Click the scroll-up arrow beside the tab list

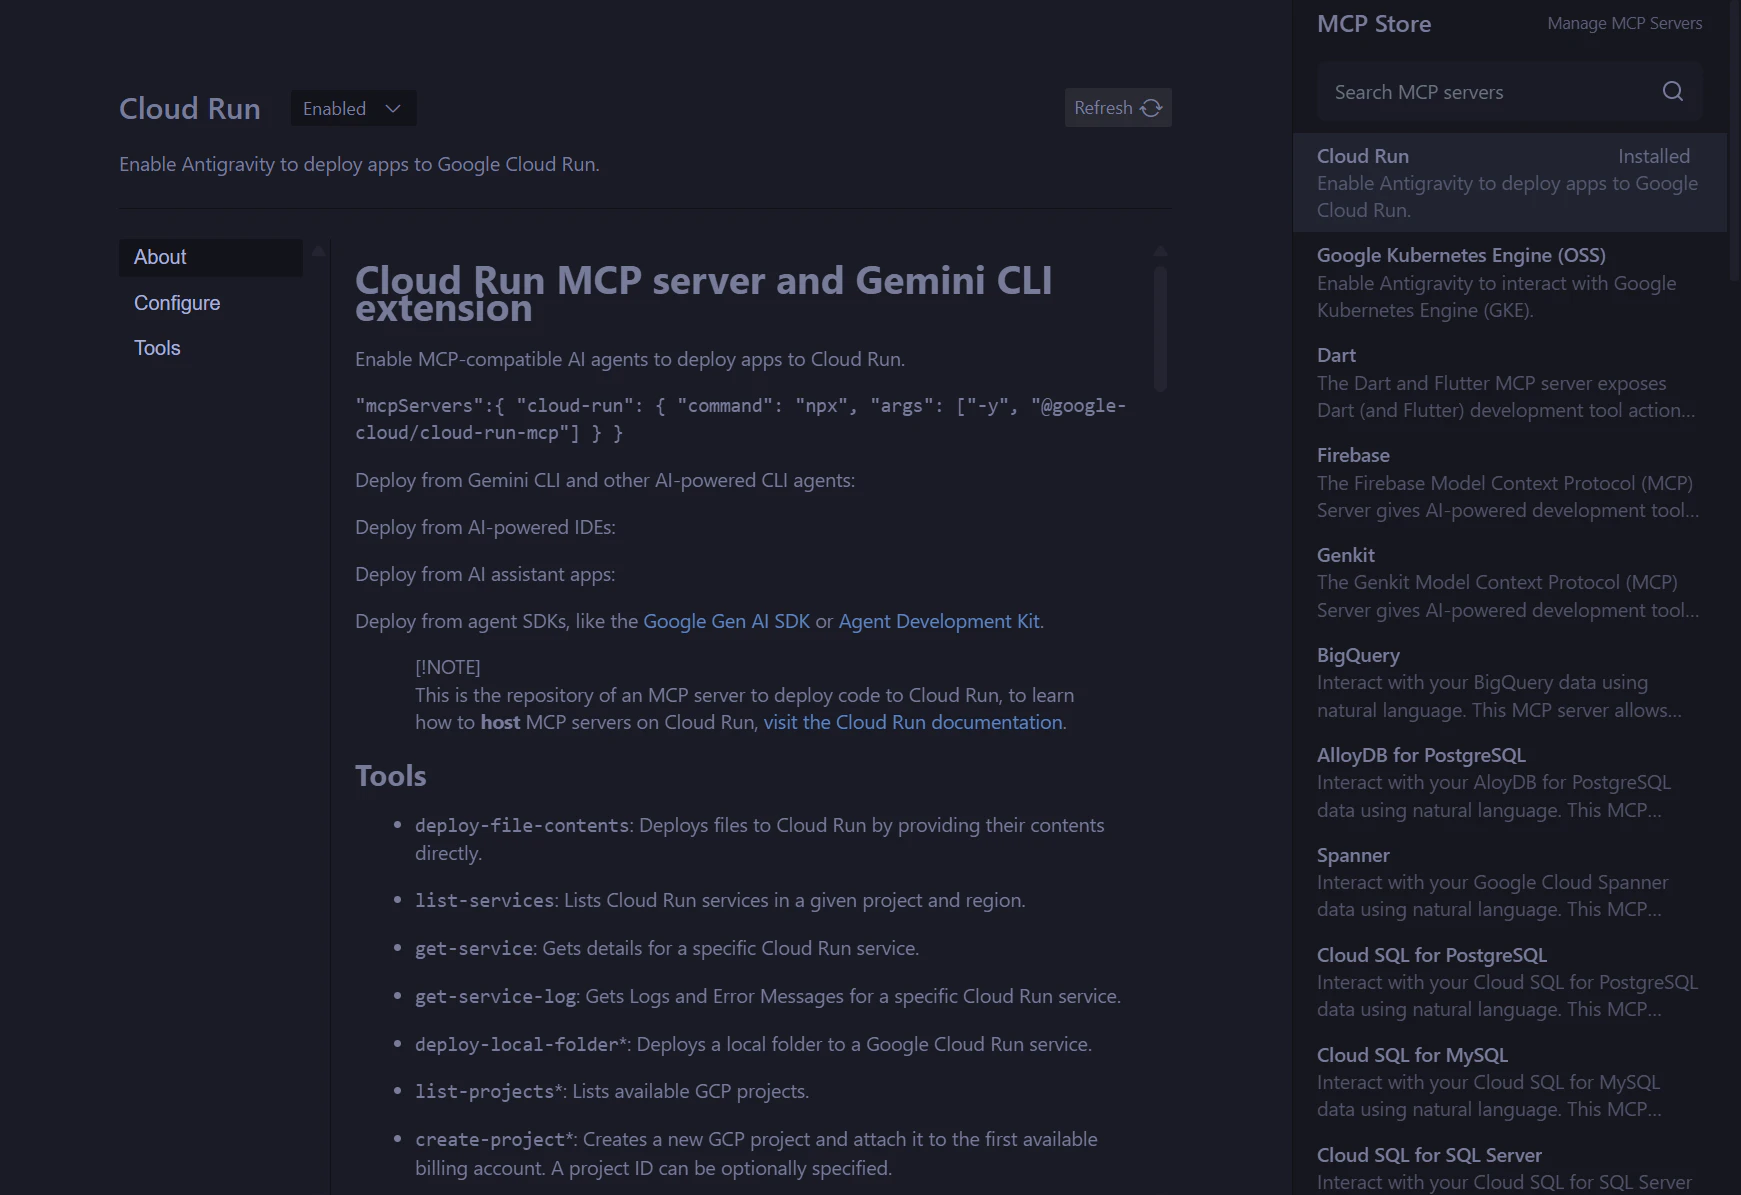[318, 250]
